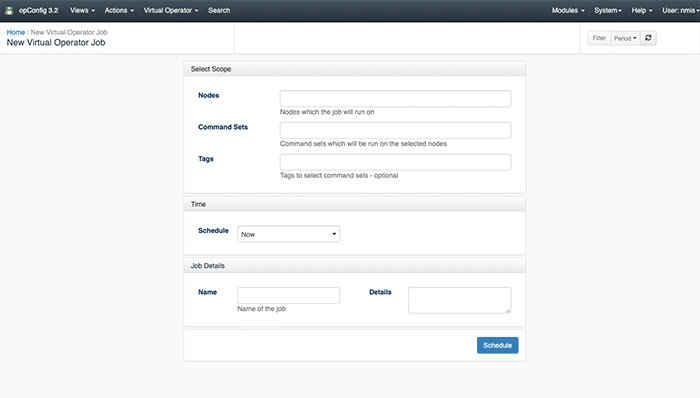This screenshot has height=398, width=700.
Task: Click the Select Scope panel header
Action: coord(354,69)
